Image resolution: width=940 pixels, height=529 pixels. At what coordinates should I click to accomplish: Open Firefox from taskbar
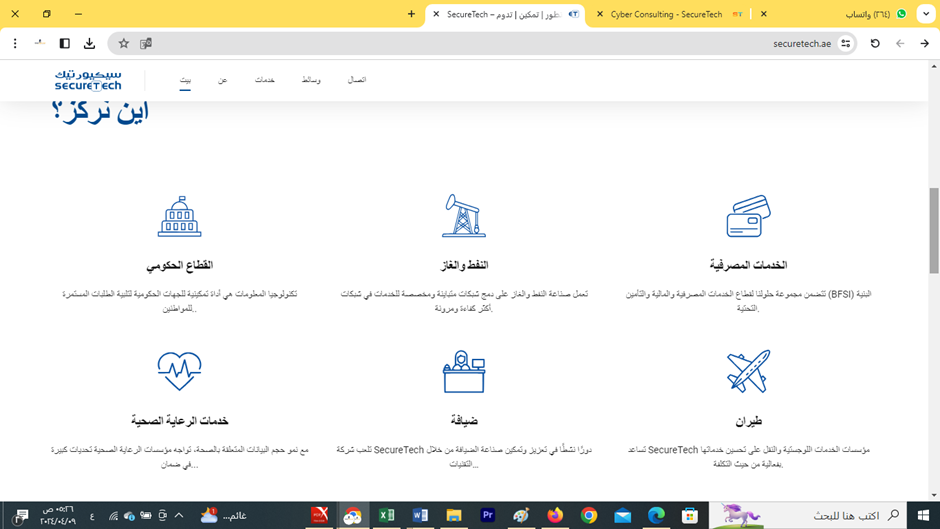pyautogui.click(x=555, y=515)
